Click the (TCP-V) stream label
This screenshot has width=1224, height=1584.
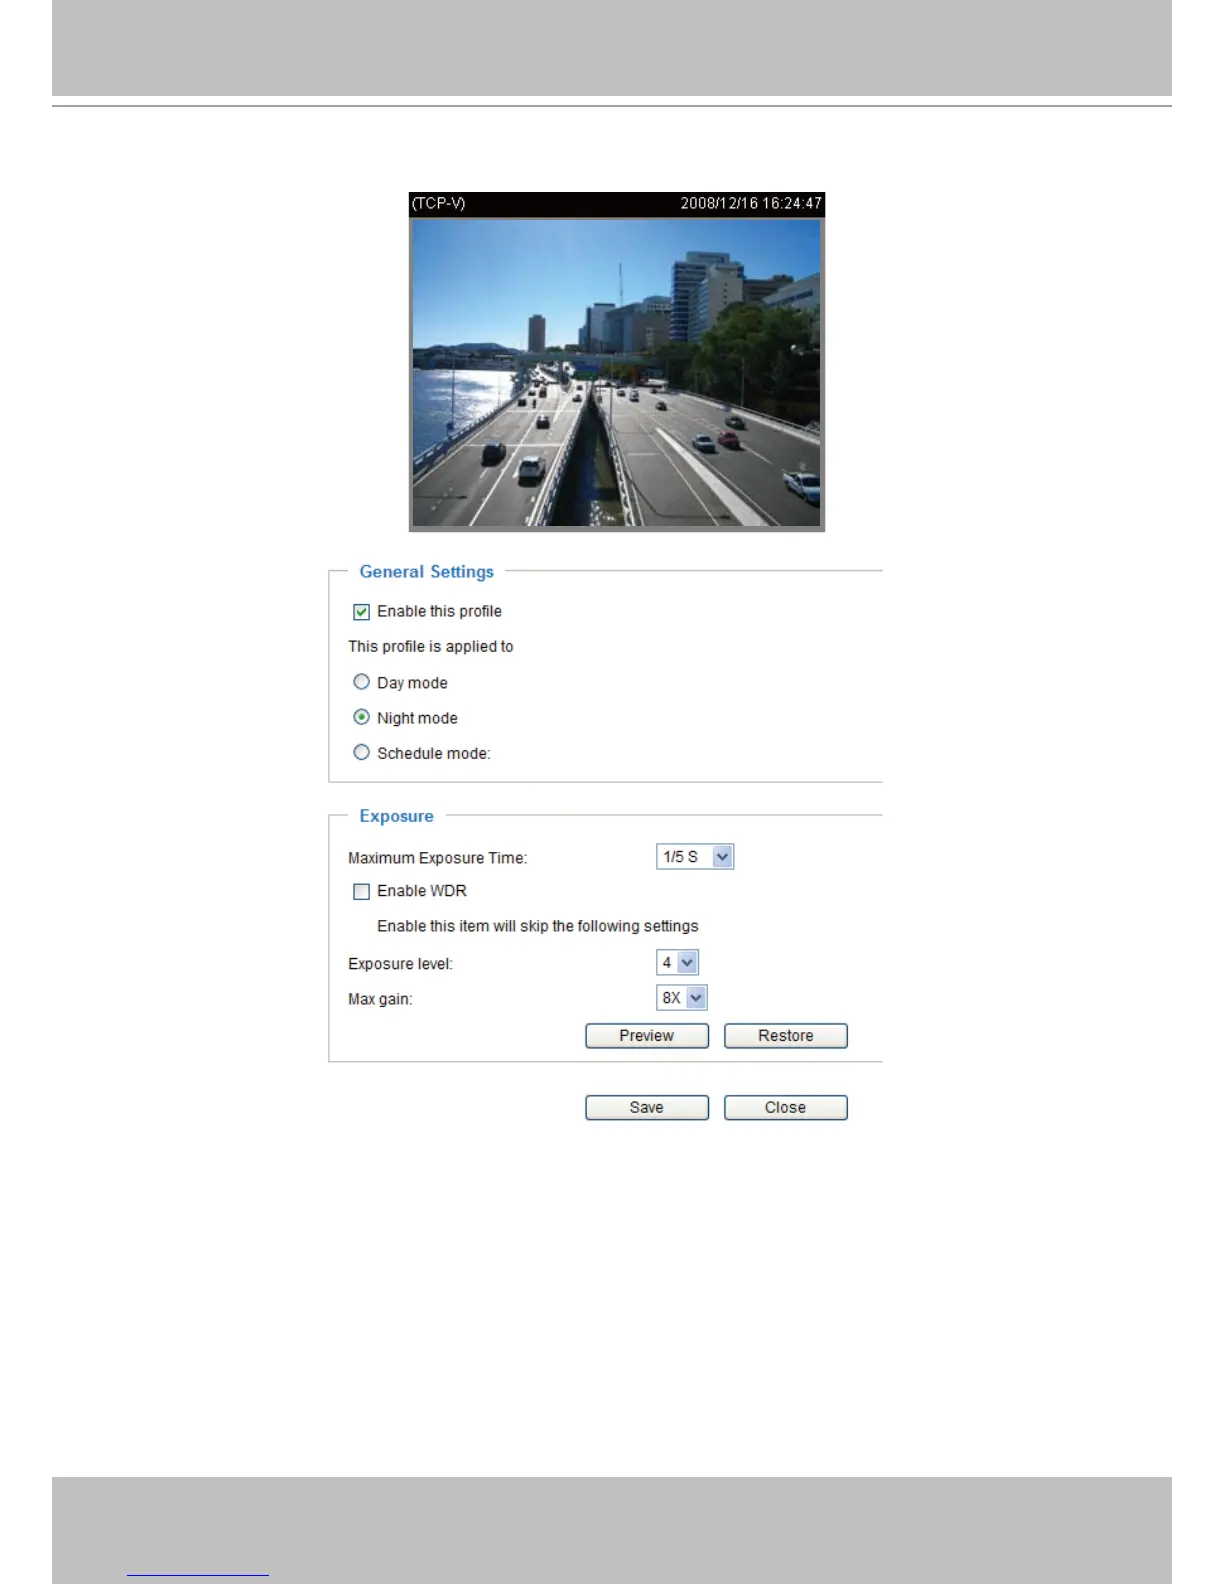[x=439, y=203]
